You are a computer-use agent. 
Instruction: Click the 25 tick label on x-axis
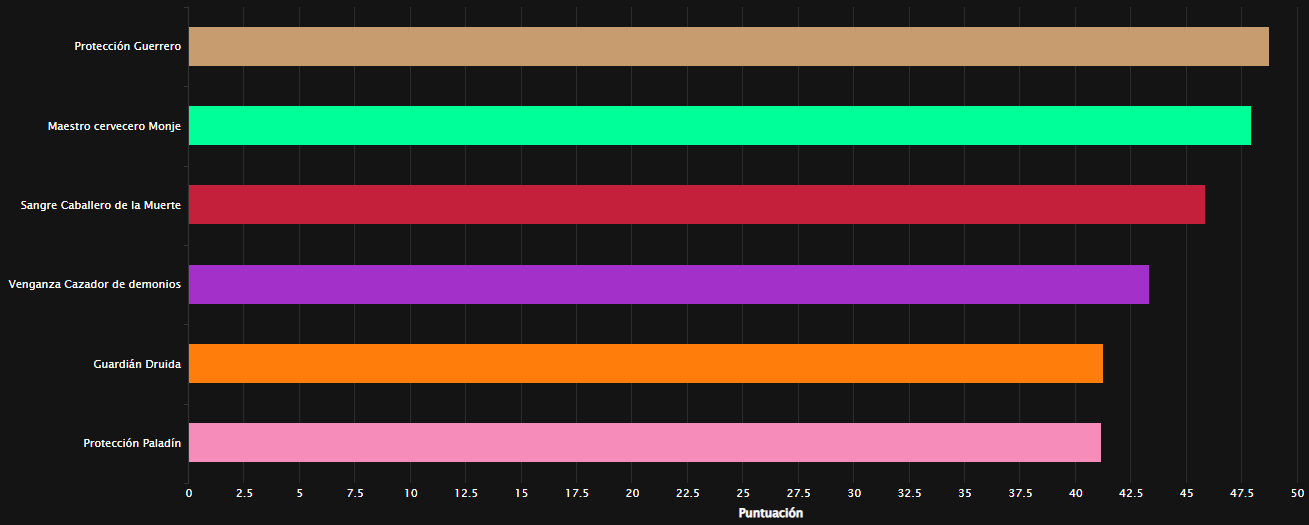click(743, 493)
